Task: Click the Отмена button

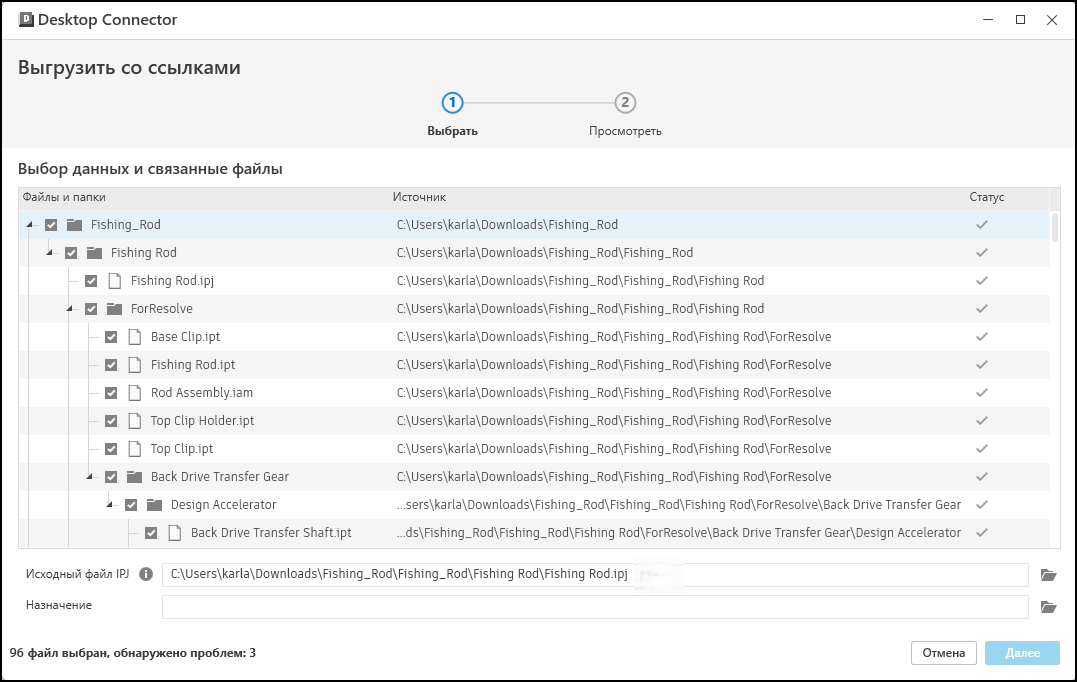Action: (x=943, y=653)
